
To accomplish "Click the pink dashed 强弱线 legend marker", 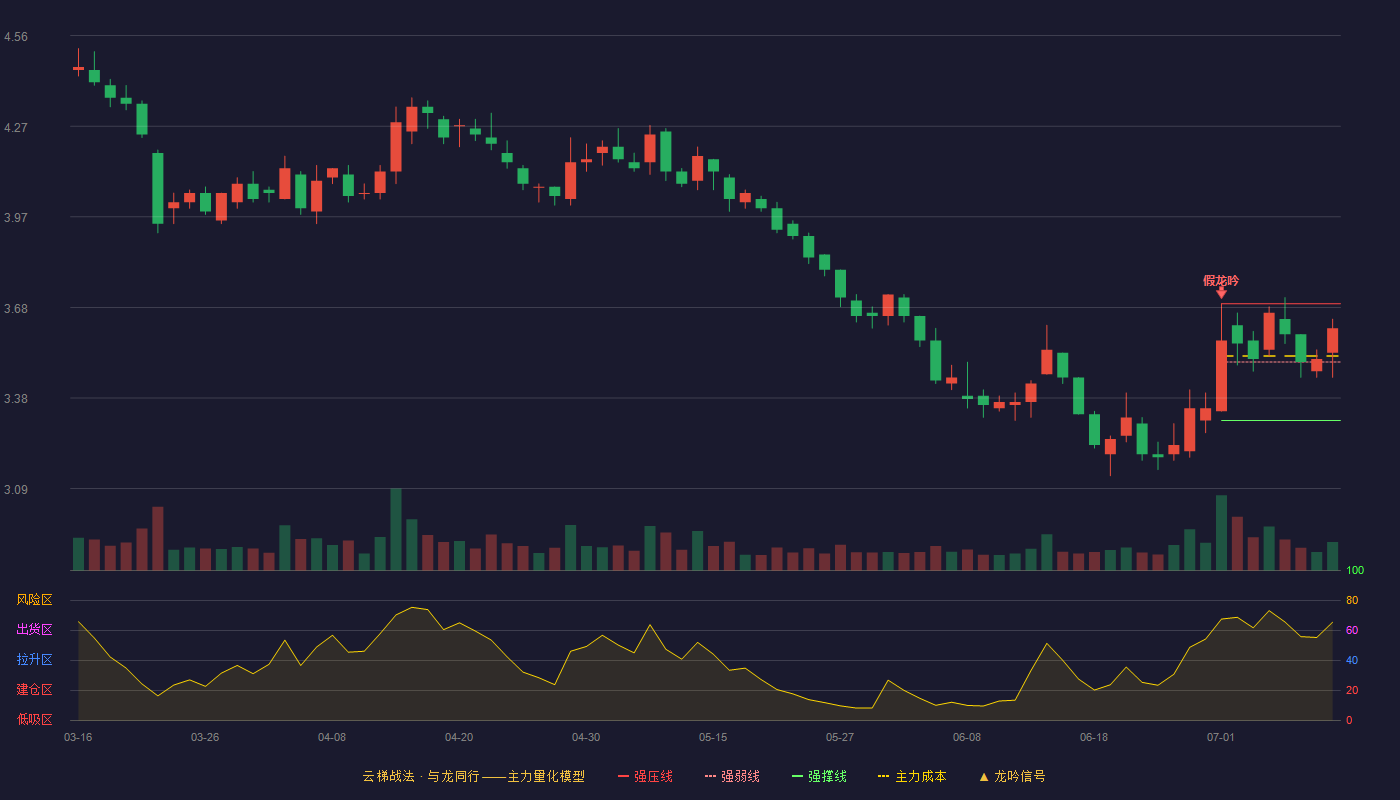I will pos(710,776).
